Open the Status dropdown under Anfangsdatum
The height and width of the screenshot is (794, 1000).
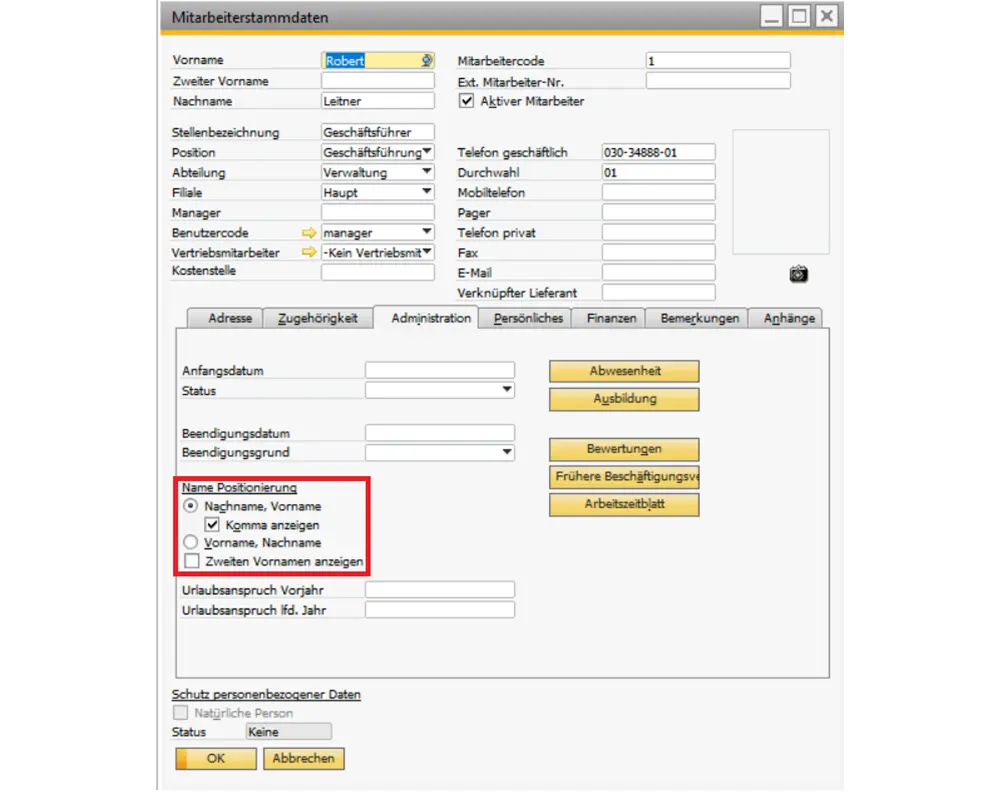click(506, 390)
